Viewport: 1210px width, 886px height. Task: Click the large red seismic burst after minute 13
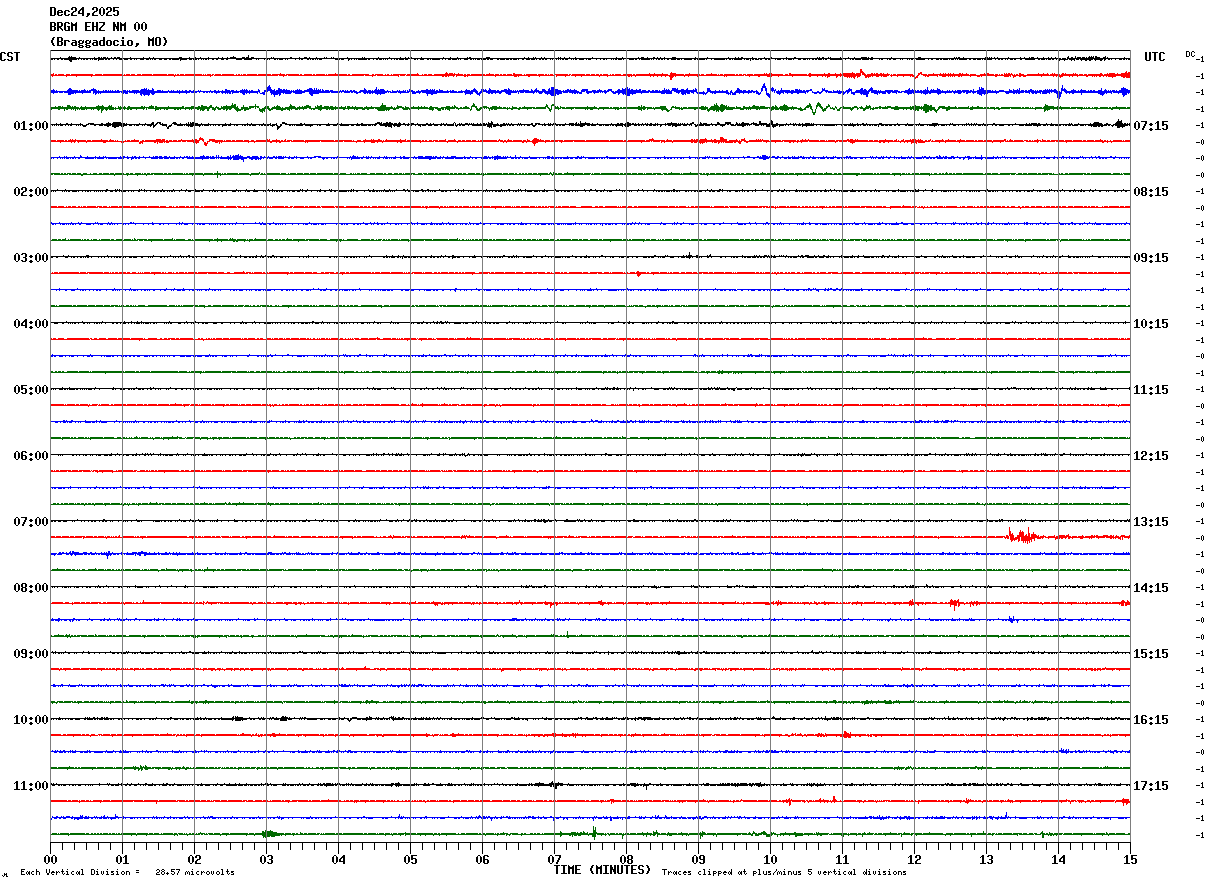1022,536
